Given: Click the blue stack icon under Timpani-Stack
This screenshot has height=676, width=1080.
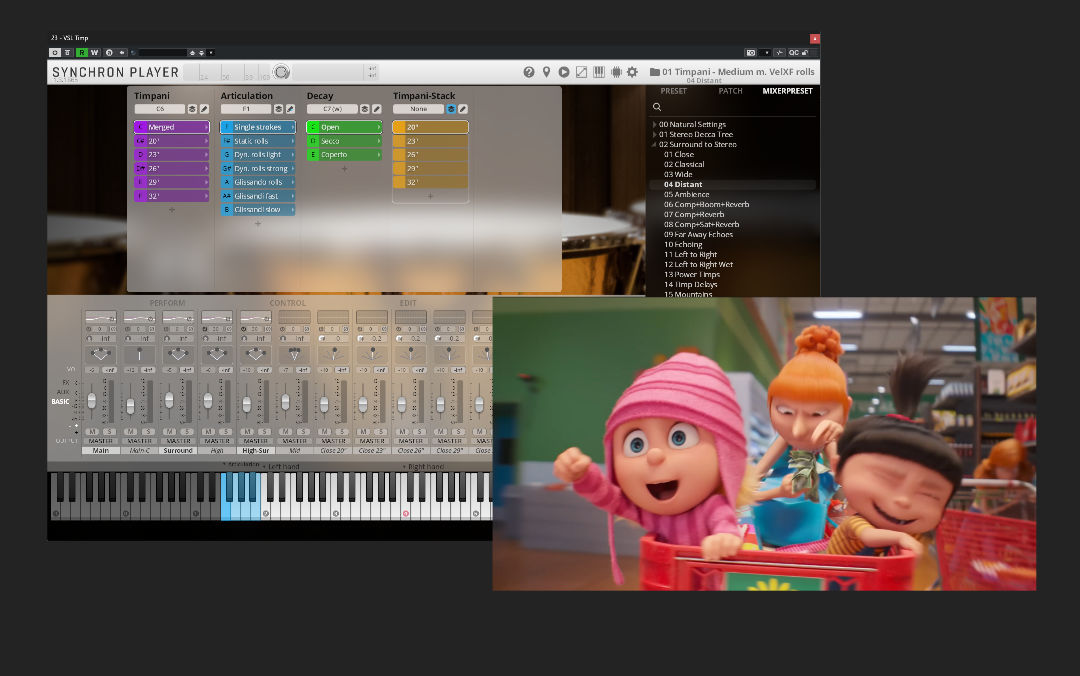Looking at the screenshot, I should (451, 109).
